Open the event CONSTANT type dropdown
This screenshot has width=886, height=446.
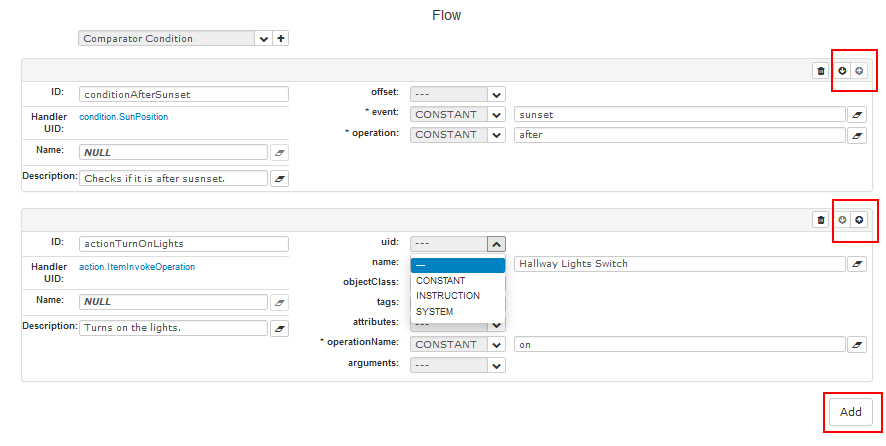(x=497, y=114)
